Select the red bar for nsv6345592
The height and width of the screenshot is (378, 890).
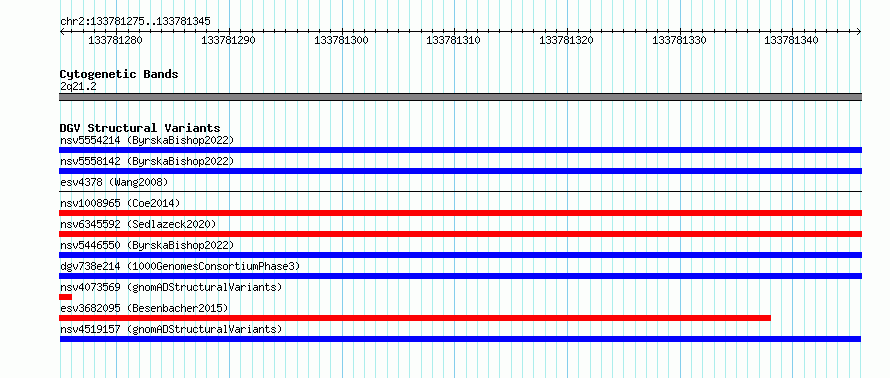click(460, 234)
